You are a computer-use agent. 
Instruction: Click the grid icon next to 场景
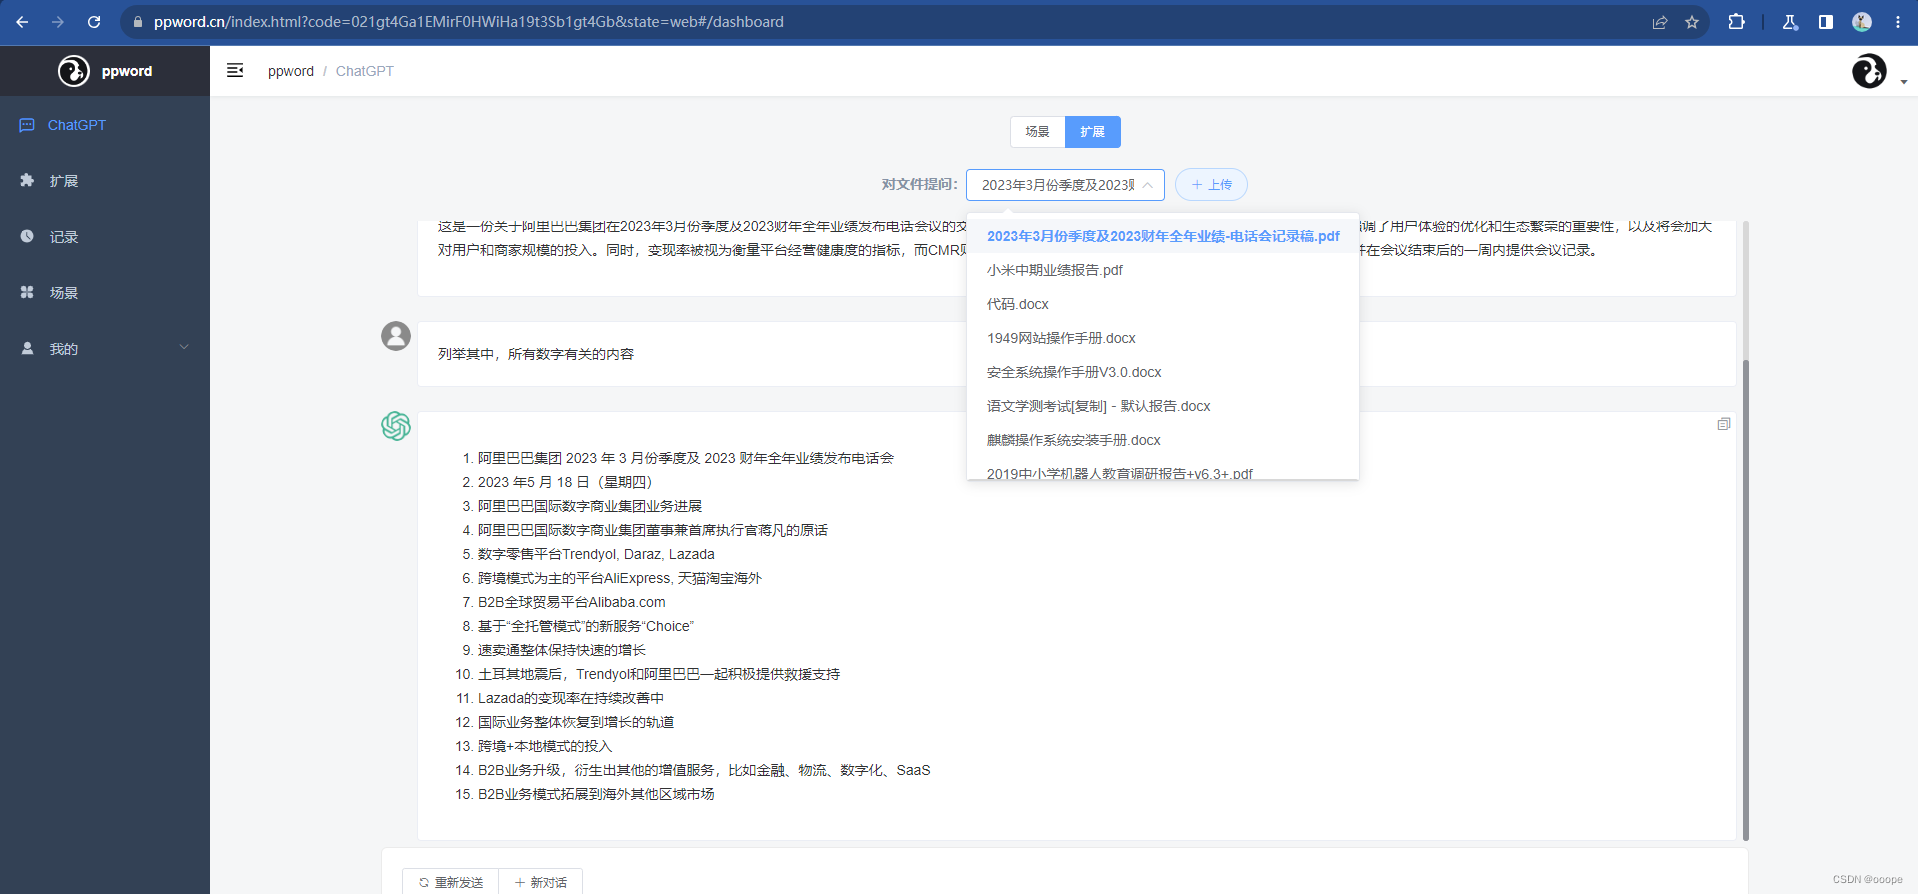point(27,293)
